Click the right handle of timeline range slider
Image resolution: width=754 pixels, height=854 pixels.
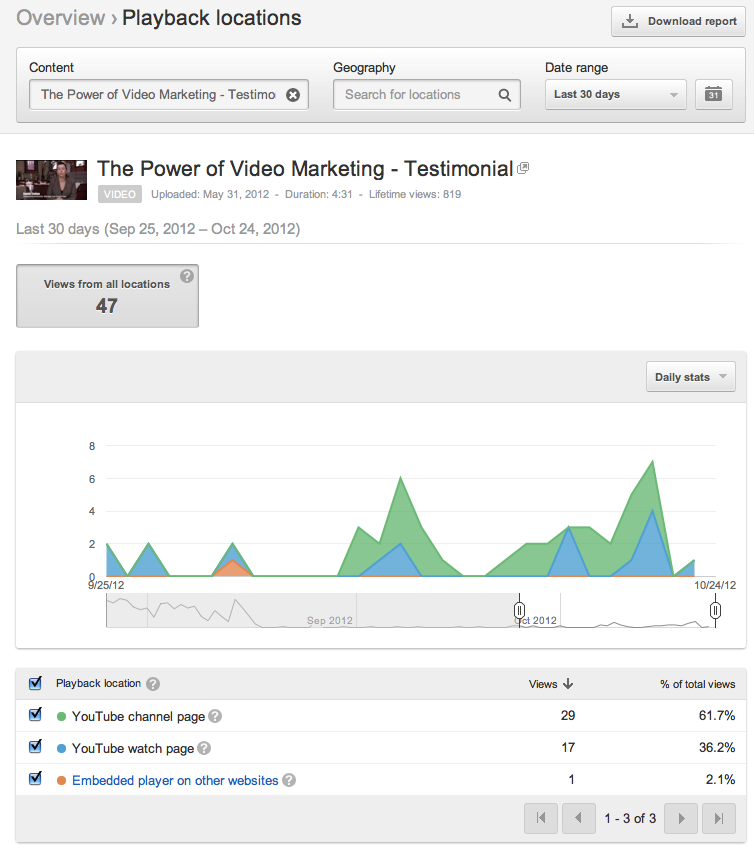coord(715,610)
